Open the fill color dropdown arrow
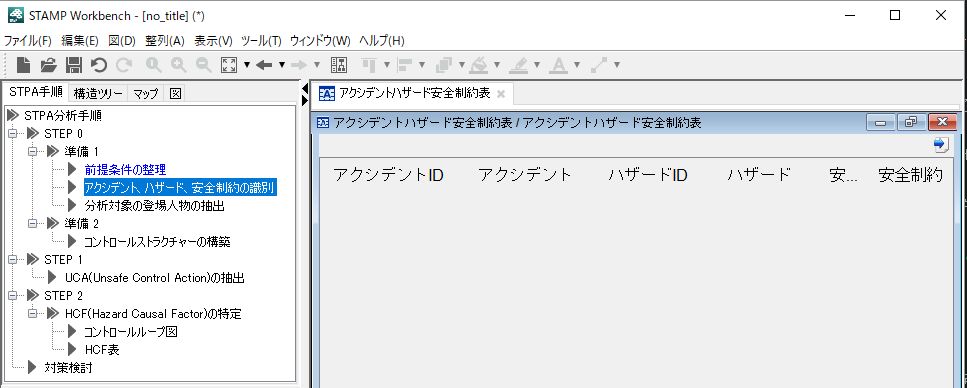The height and width of the screenshot is (388, 967). [x=496, y=65]
